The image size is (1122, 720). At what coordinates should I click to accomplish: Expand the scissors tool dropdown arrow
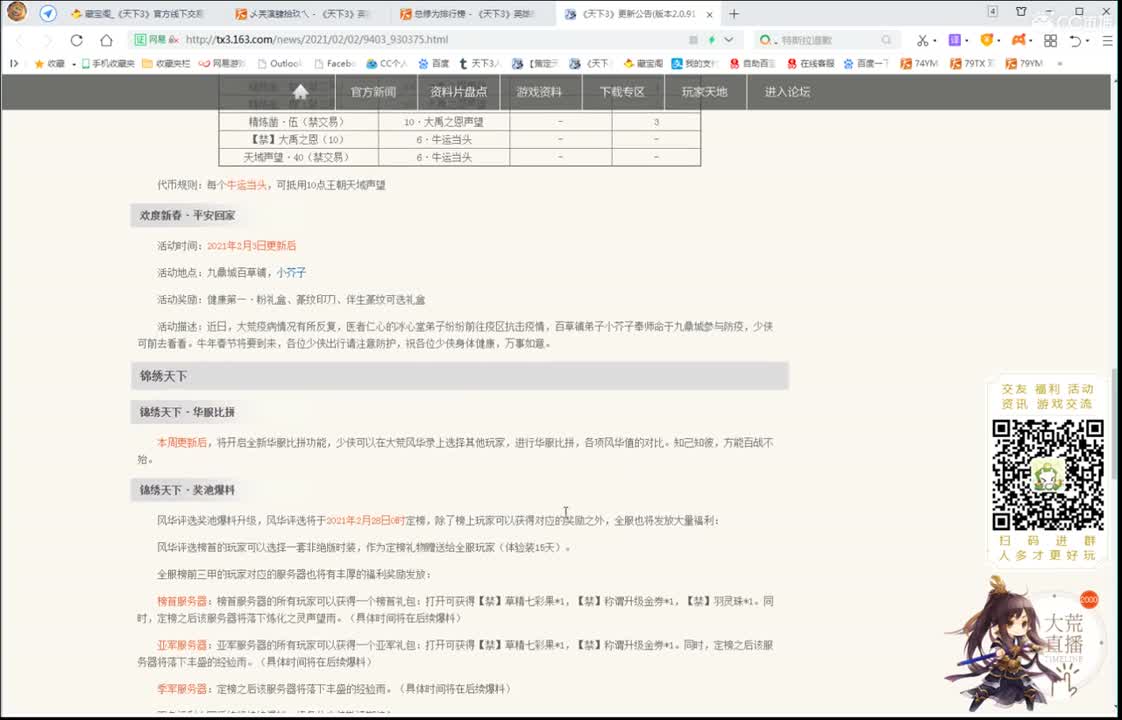point(935,42)
